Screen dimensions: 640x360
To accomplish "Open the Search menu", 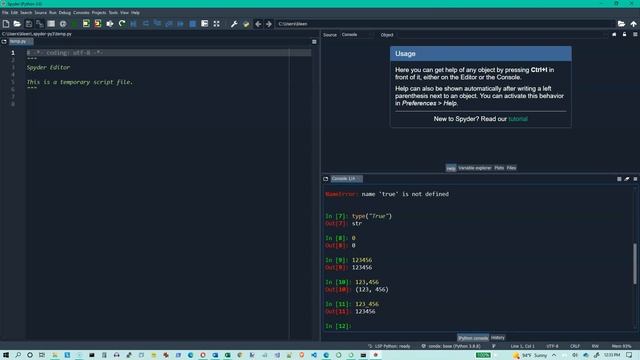I will [26, 13].
